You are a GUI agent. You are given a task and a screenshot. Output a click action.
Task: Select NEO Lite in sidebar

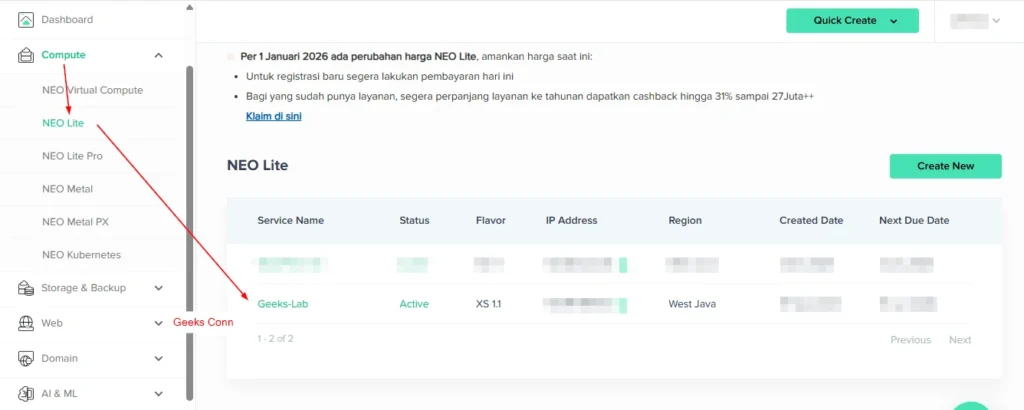(63, 123)
